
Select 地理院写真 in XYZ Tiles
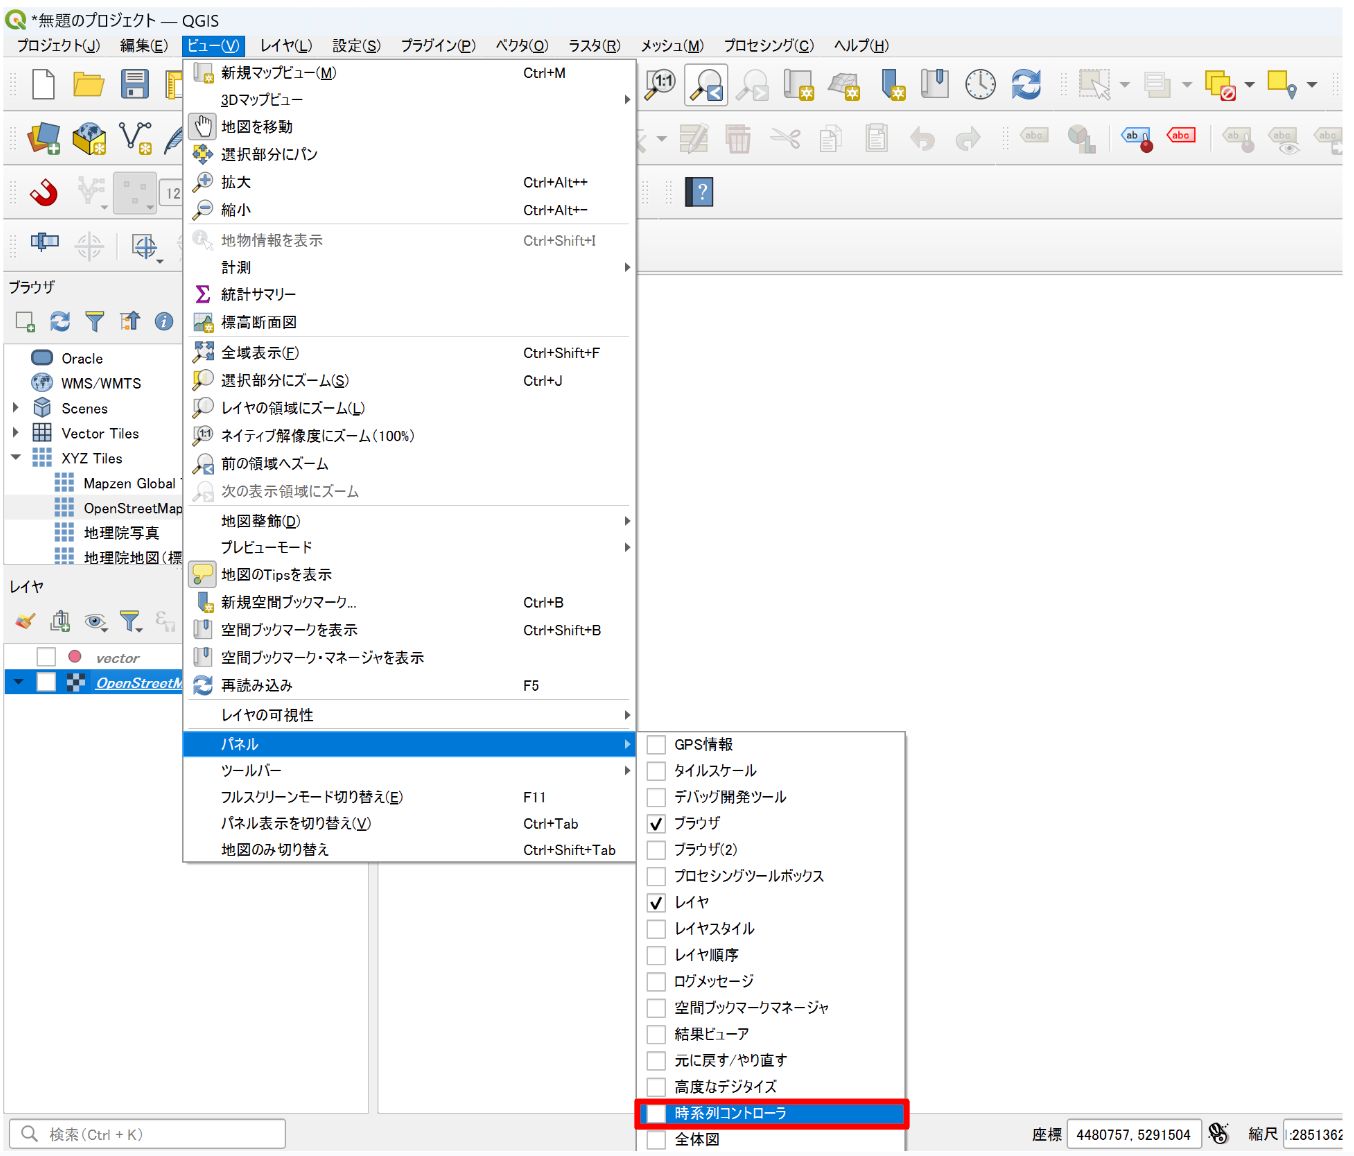pos(121,533)
